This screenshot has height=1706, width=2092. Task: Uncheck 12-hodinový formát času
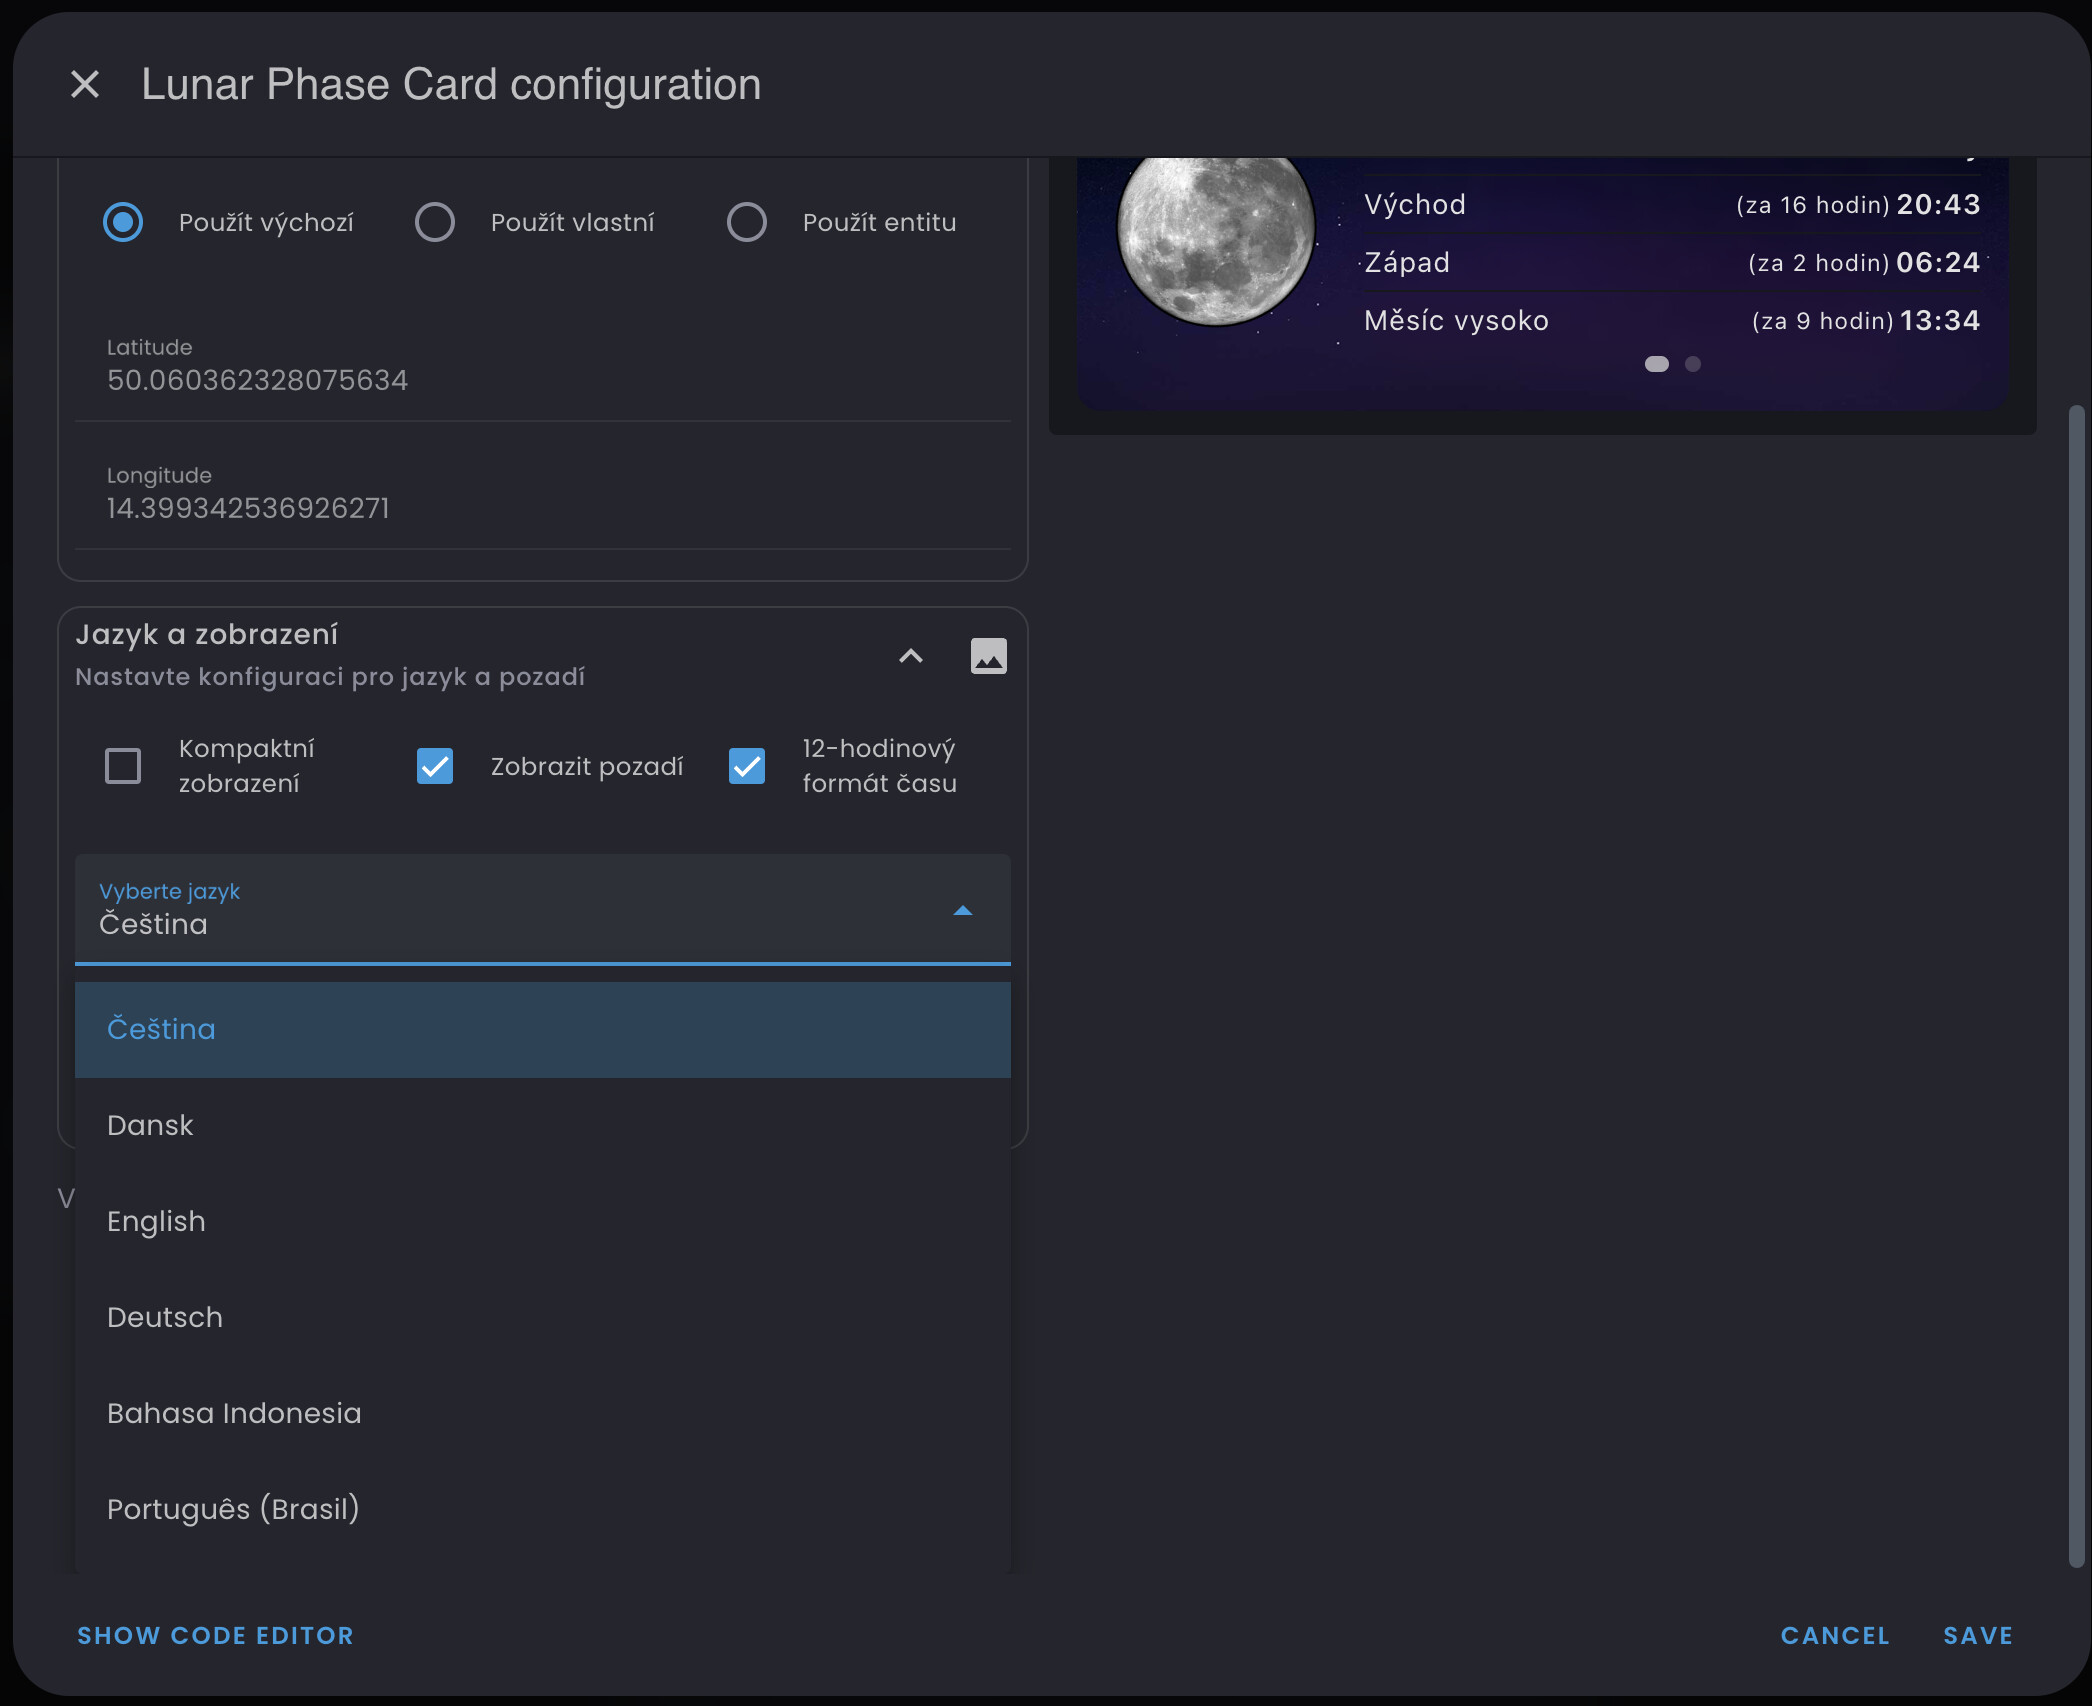point(747,766)
